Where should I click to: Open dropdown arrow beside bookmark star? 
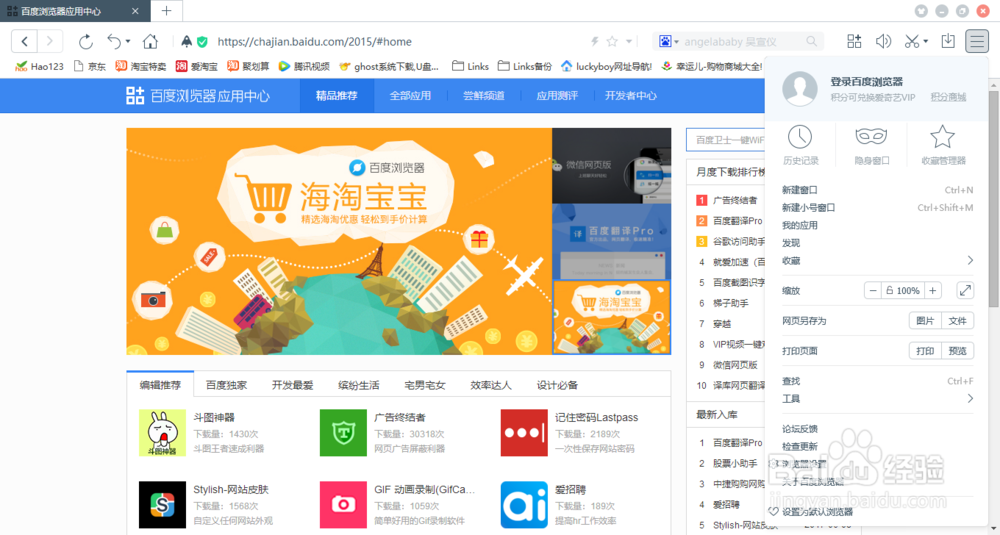pyautogui.click(x=629, y=41)
